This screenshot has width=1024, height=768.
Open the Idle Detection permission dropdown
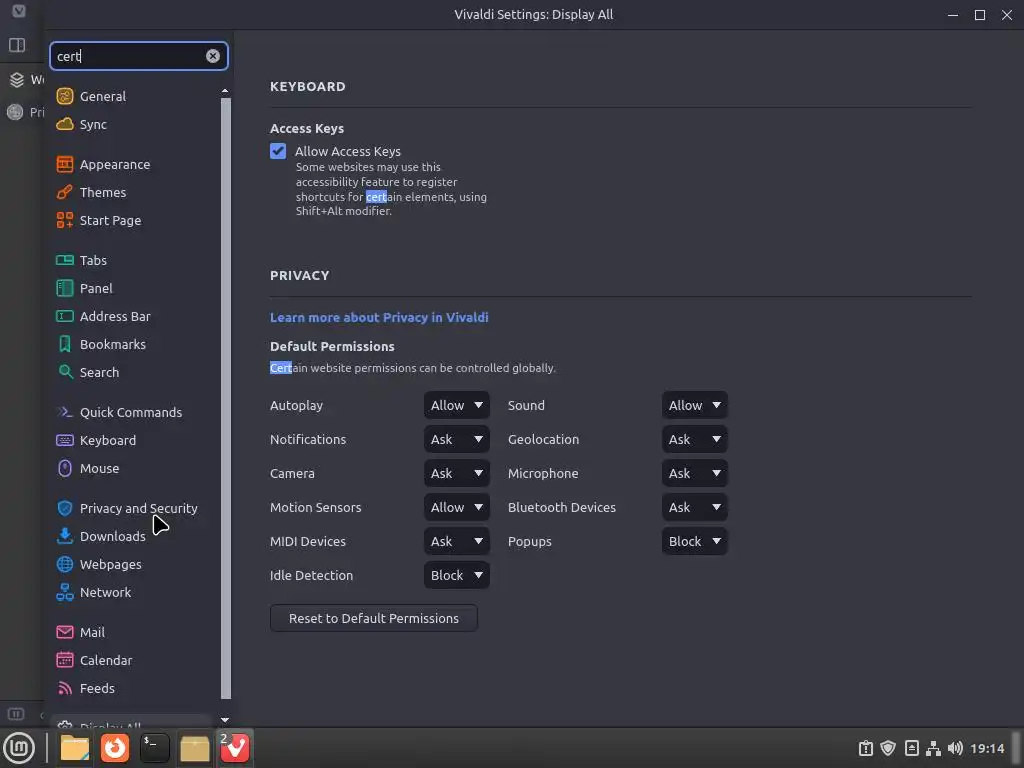[x=456, y=575]
